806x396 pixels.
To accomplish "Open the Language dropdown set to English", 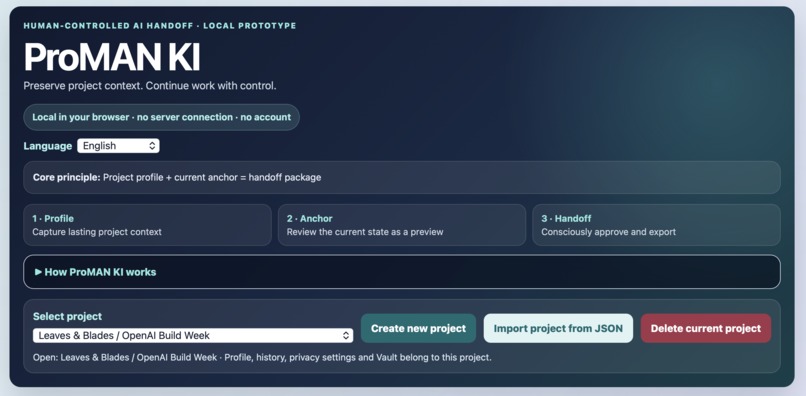I will [118, 146].
